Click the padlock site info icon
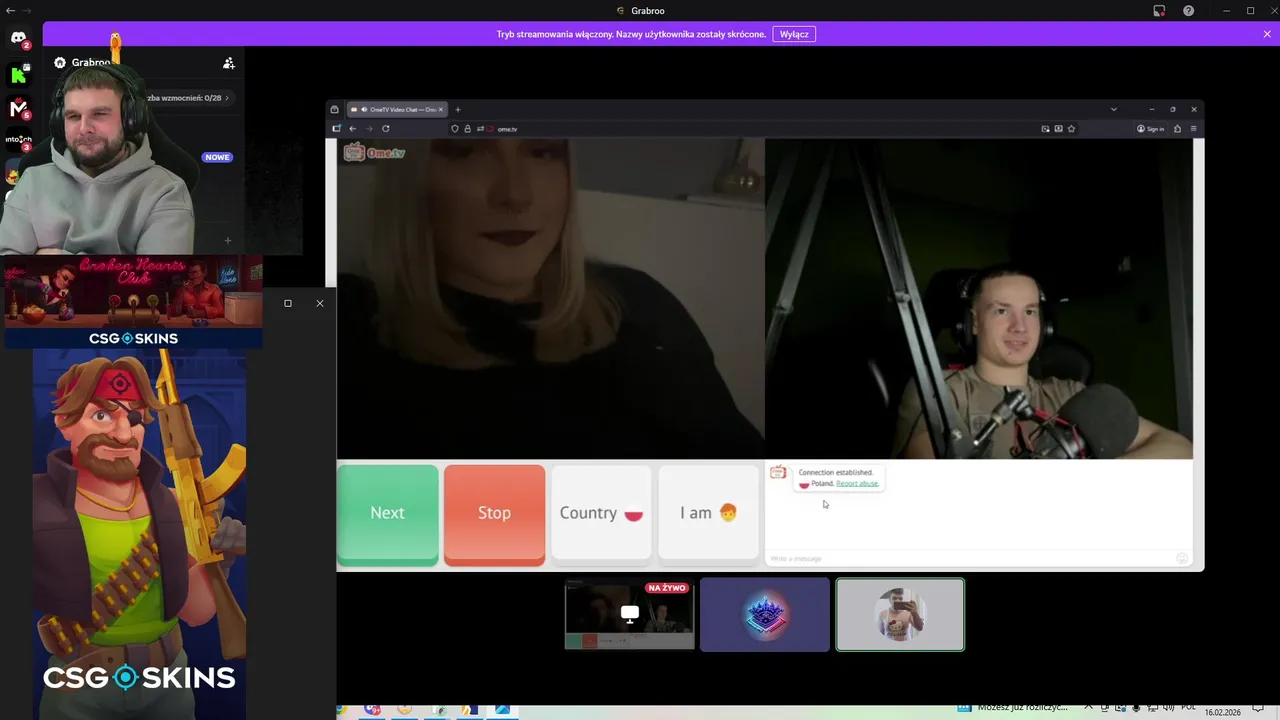This screenshot has height=720, width=1280. (x=467, y=129)
